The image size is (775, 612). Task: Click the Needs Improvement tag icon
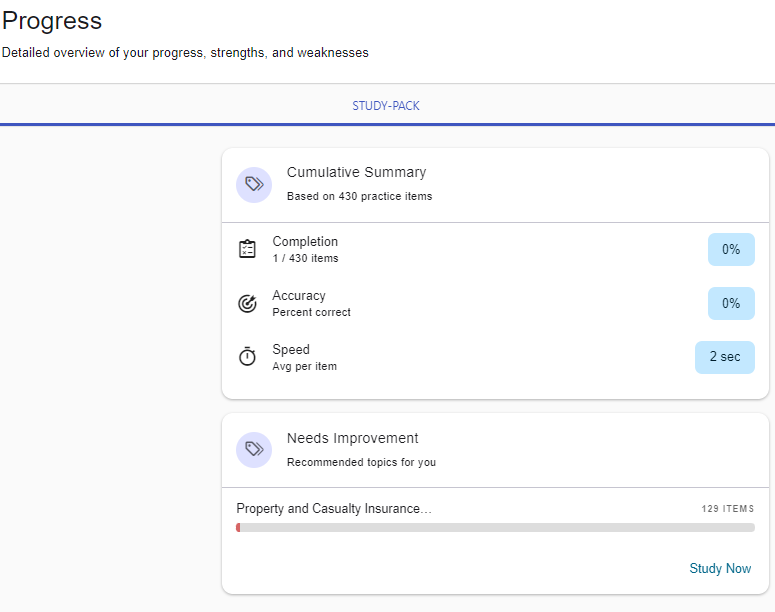pos(254,450)
